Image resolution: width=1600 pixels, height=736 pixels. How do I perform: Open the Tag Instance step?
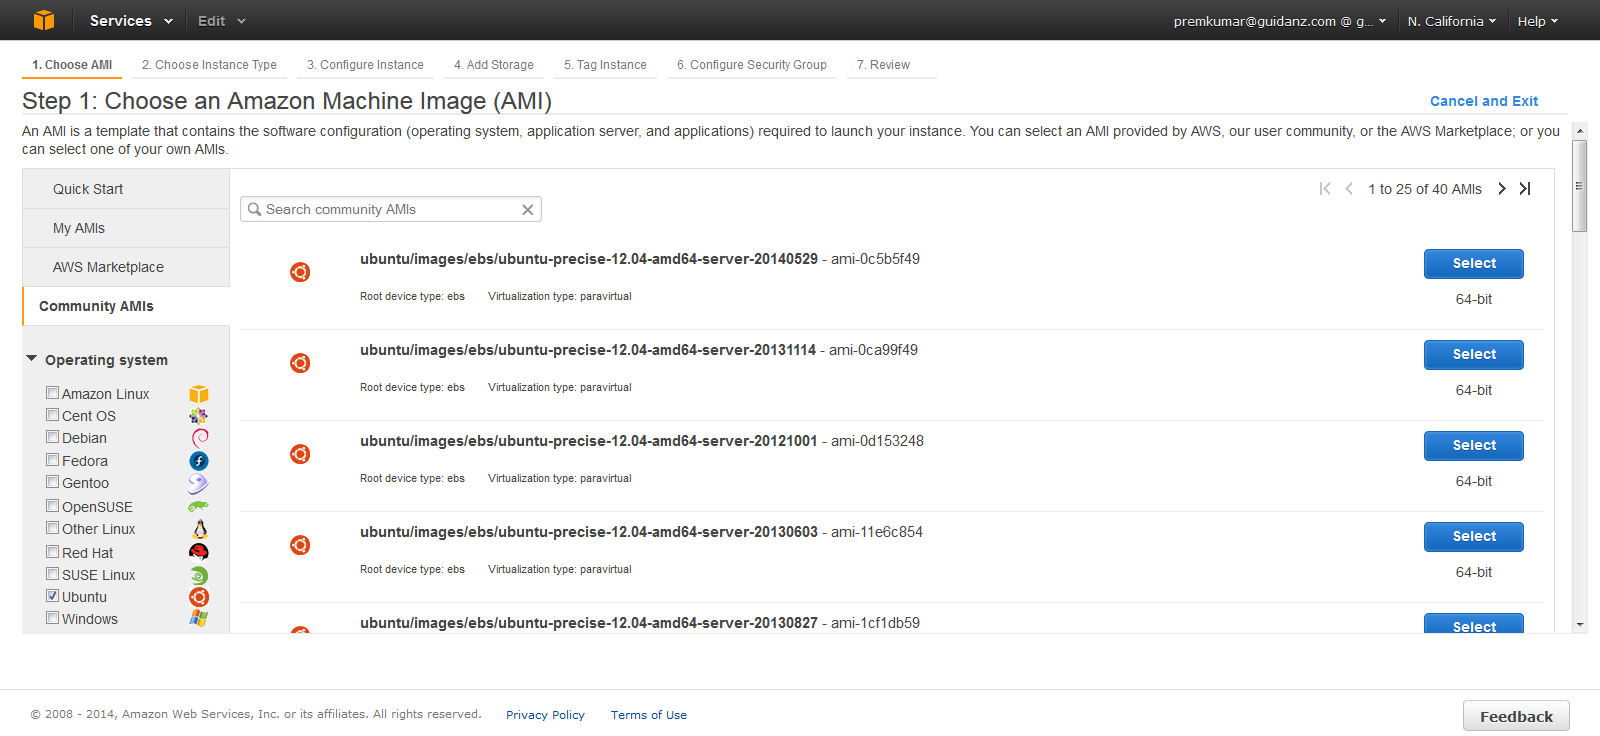click(x=605, y=65)
